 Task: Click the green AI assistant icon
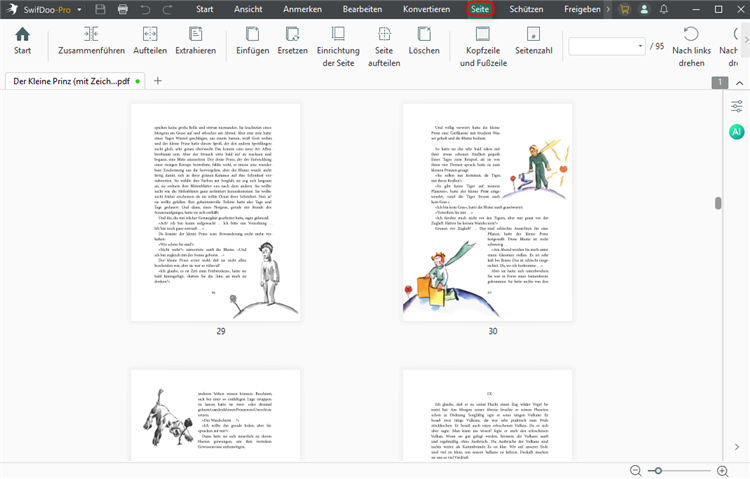(737, 132)
